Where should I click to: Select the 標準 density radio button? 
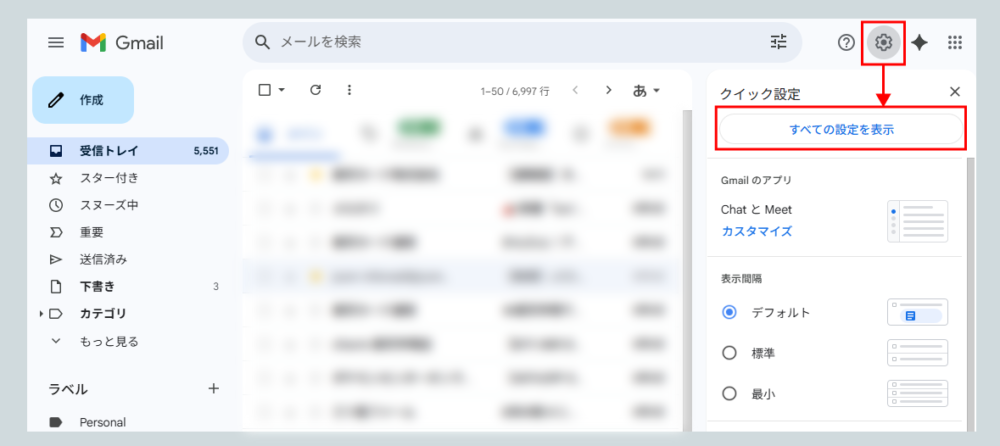click(729, 353)
